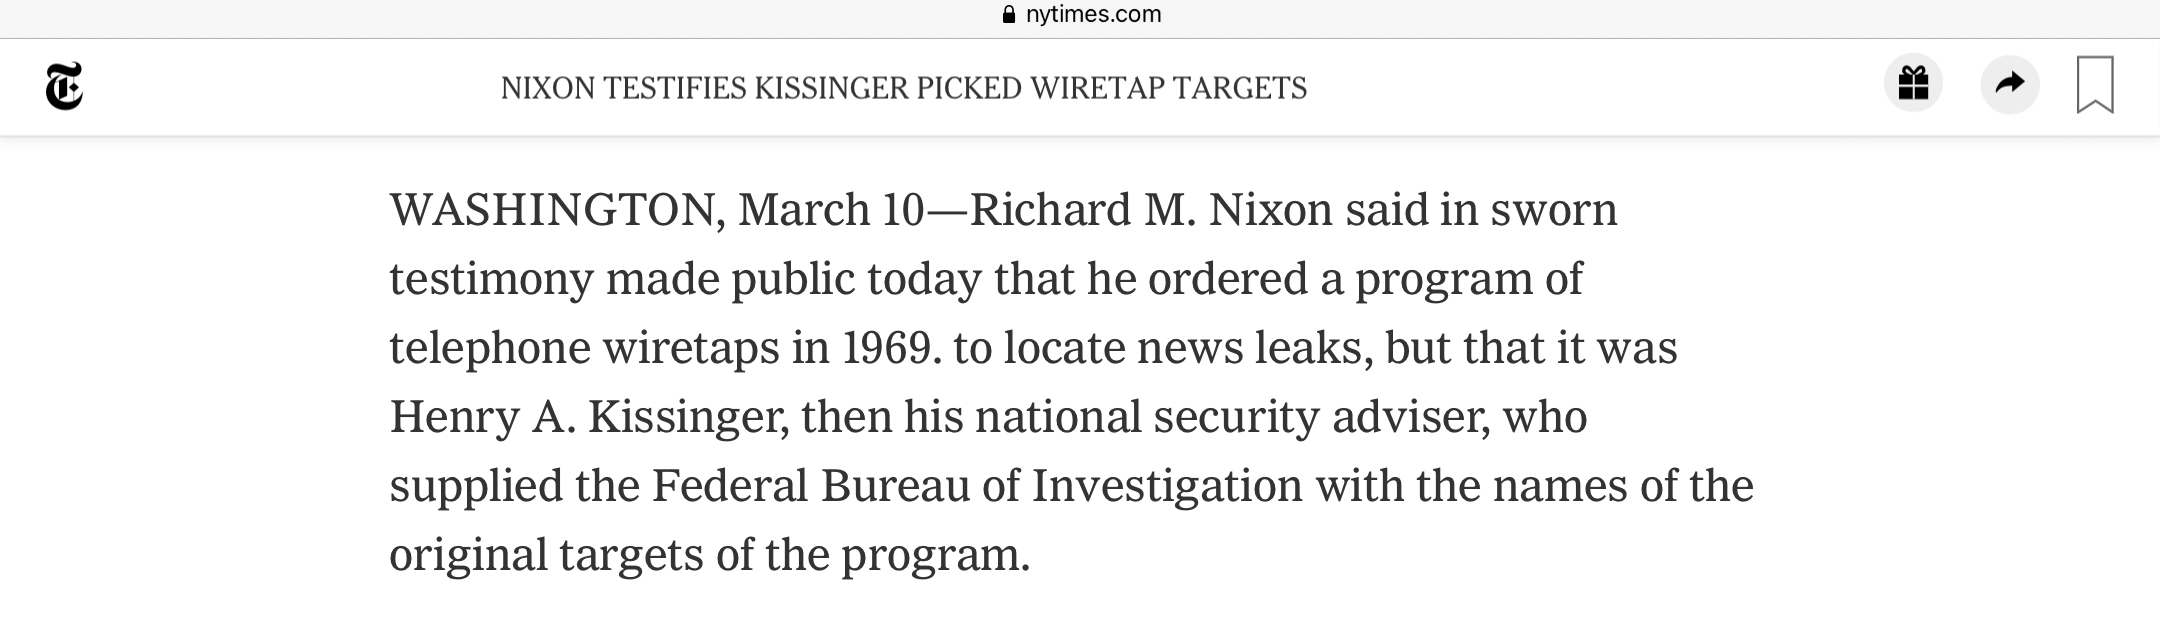Click the nytimes.com address text
Screen dimensions: 2160x622
[x=1093, y=15]
